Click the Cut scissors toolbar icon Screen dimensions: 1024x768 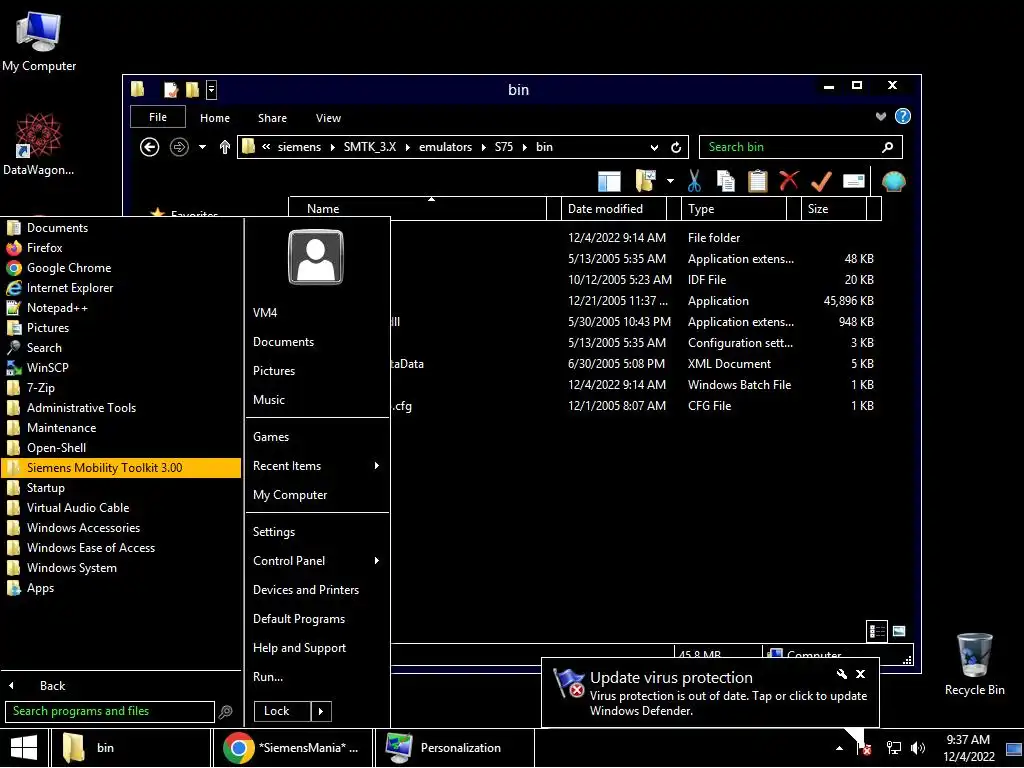pos(694,181)
